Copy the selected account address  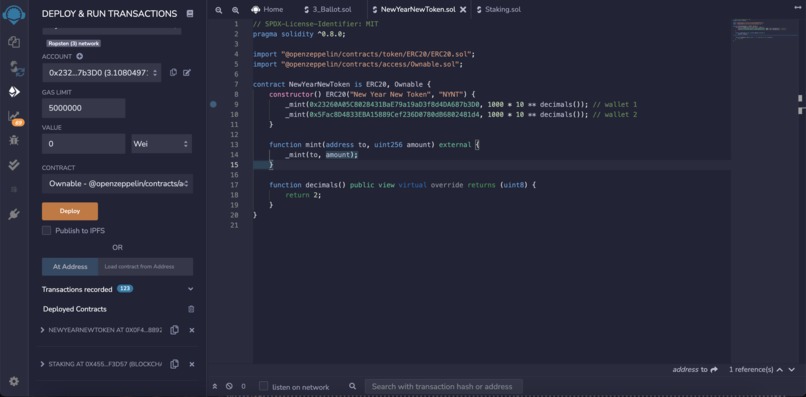click(173, 73)
